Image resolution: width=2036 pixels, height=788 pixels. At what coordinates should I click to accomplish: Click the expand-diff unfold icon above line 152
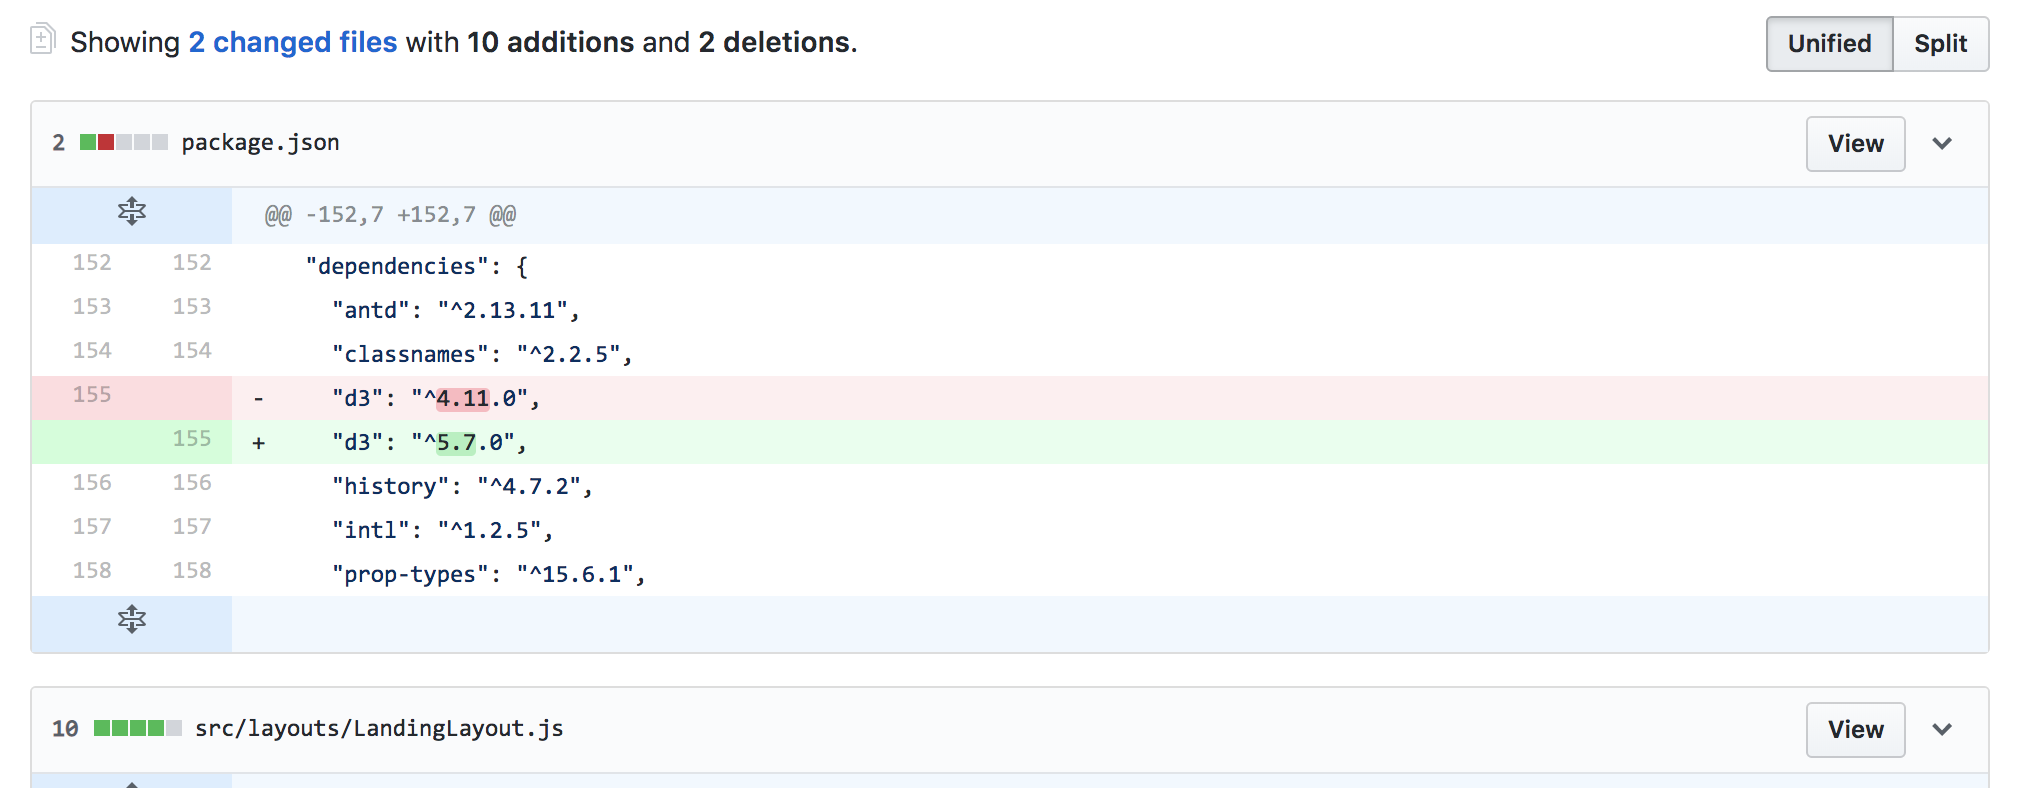131,213
